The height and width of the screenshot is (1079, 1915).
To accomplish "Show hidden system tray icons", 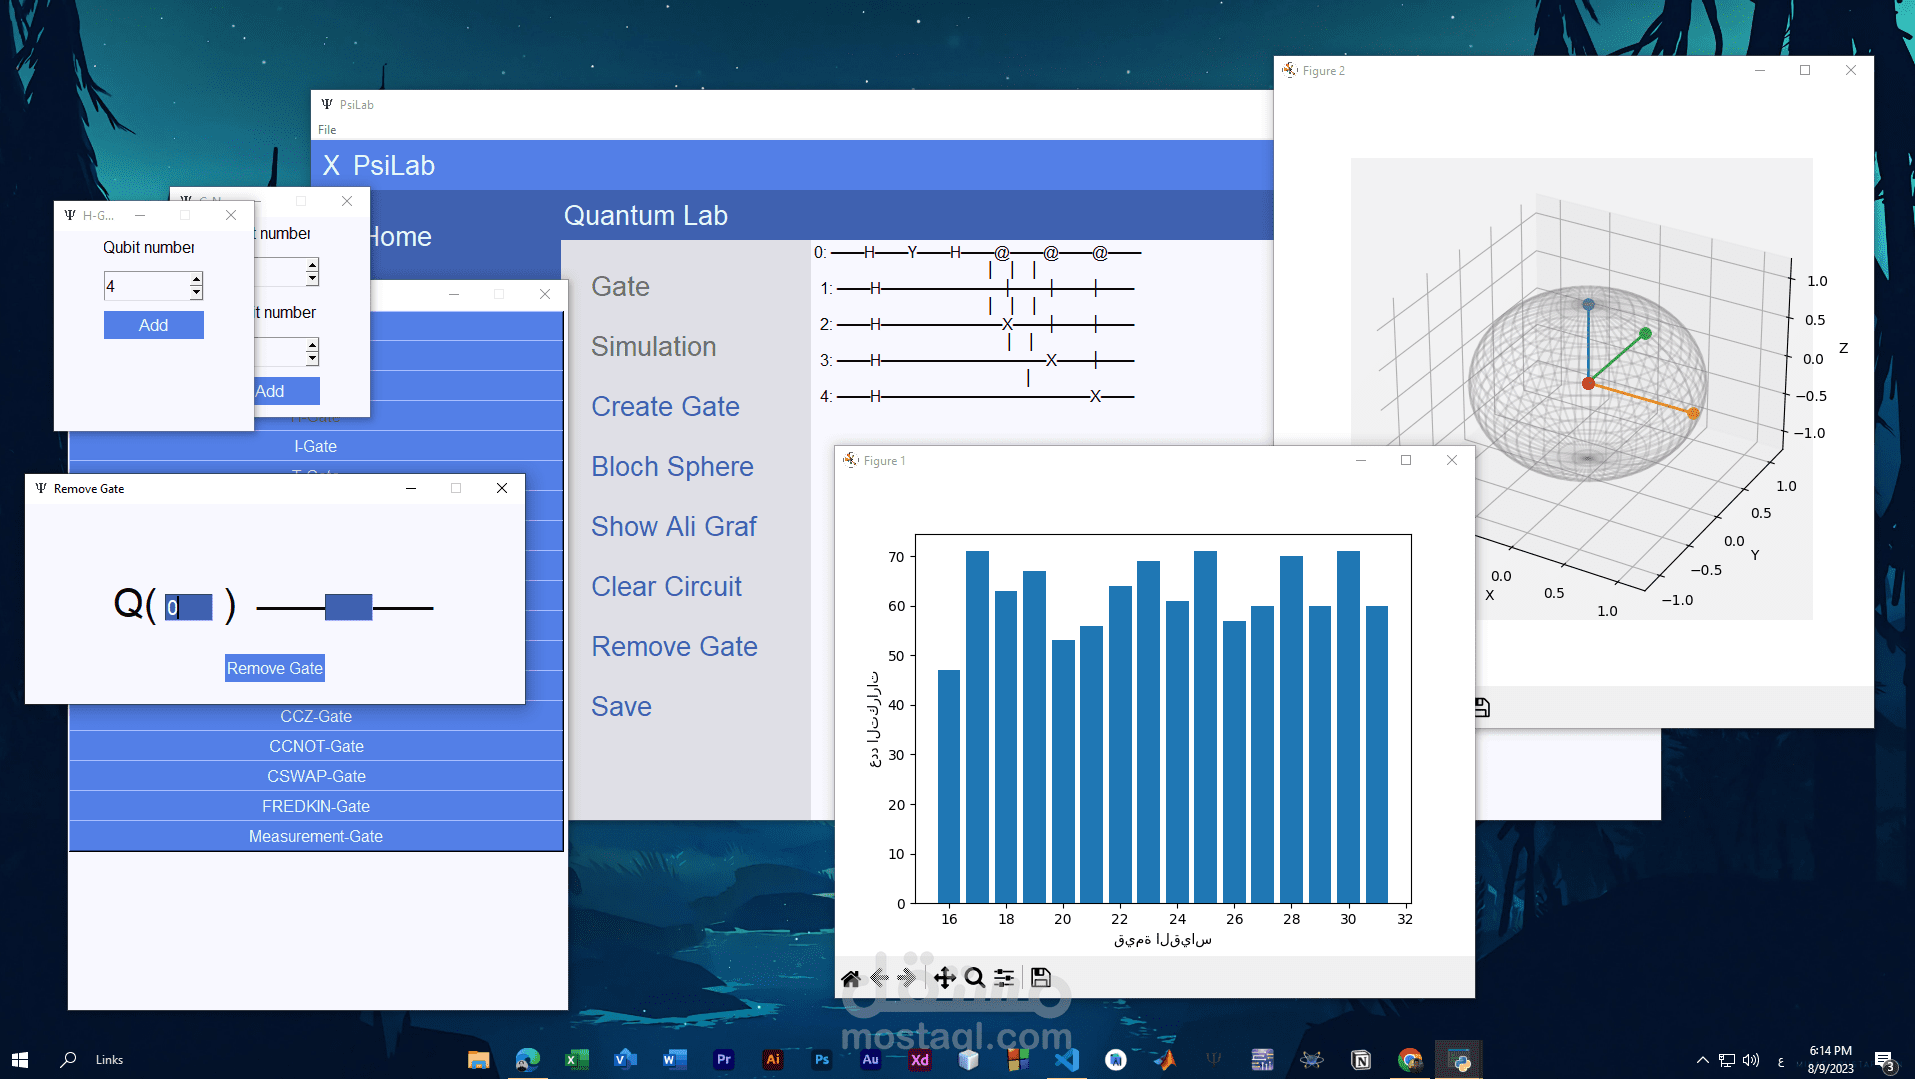I will click(1702, 1060).
